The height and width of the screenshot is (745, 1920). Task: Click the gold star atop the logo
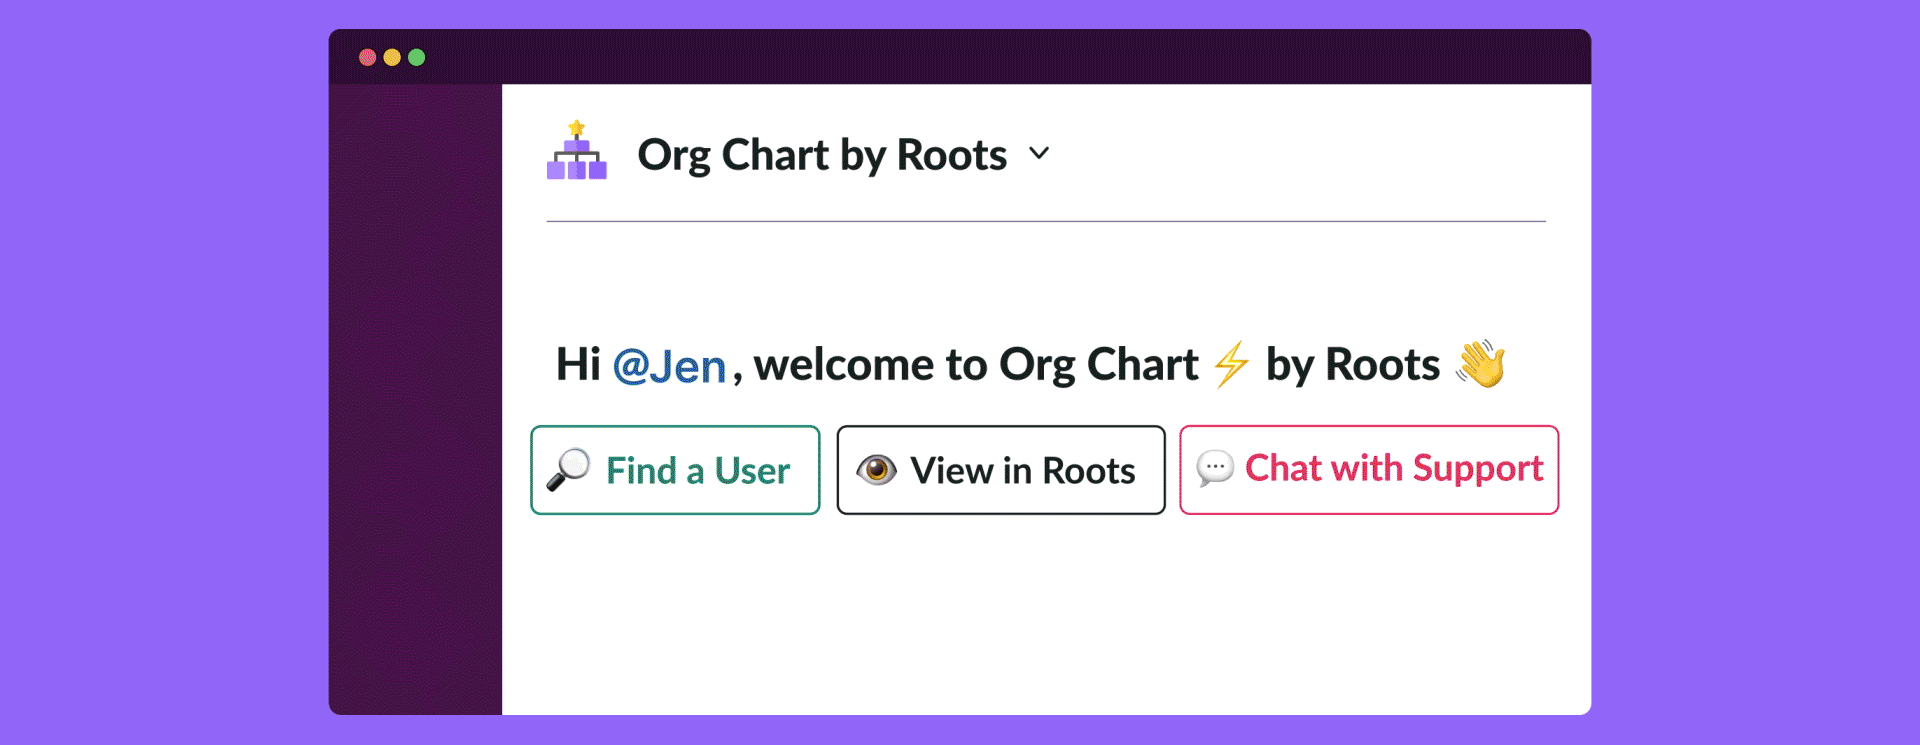click(577, 128)
